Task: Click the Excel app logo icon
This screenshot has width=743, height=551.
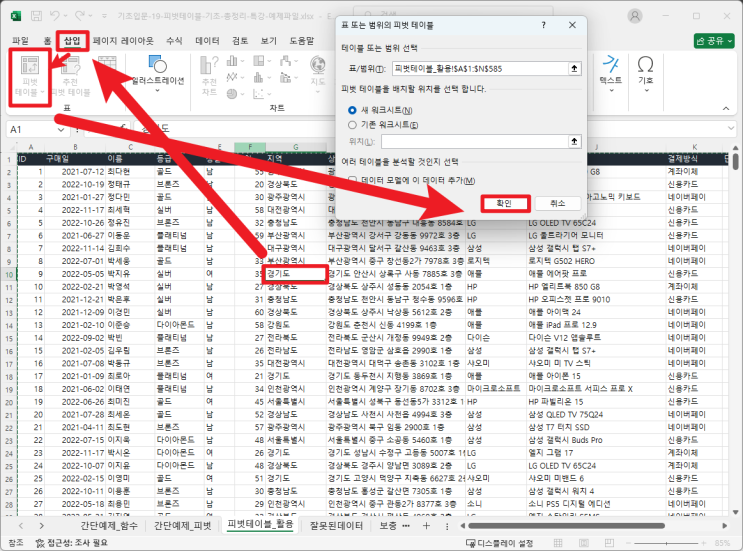Action: (x=16, y=16)
